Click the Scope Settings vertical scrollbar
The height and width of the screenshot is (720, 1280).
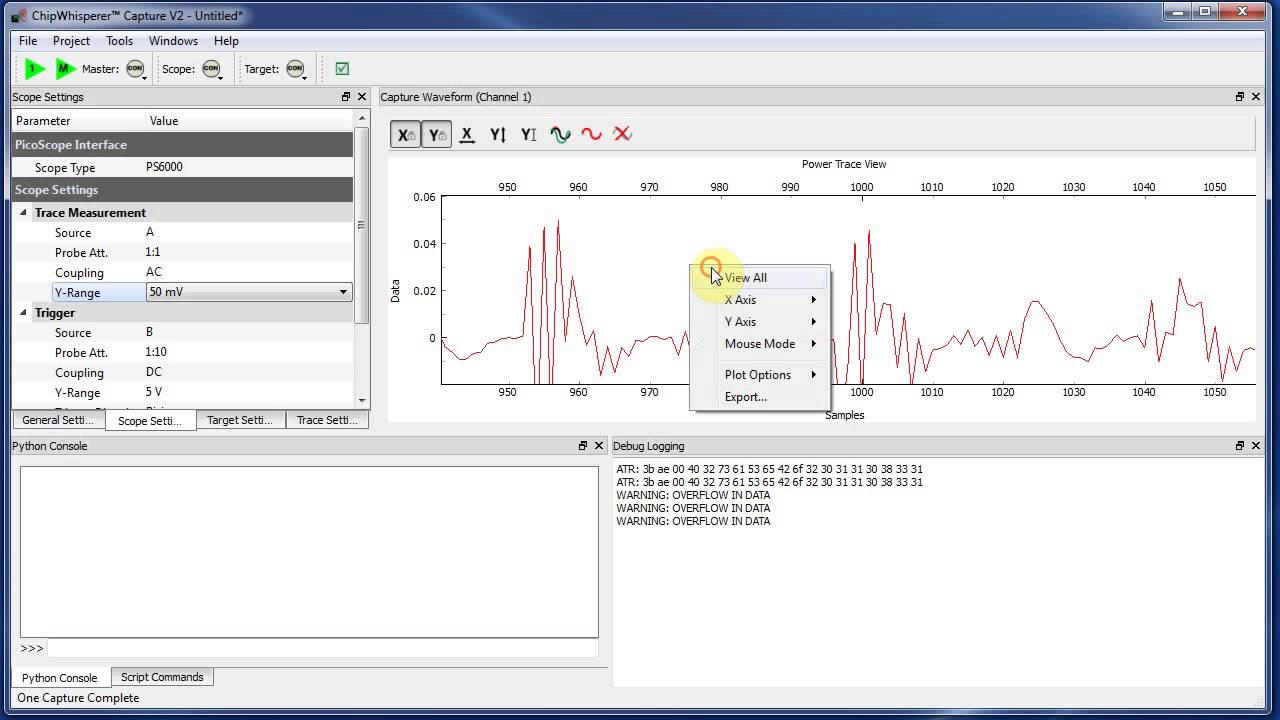362,225
